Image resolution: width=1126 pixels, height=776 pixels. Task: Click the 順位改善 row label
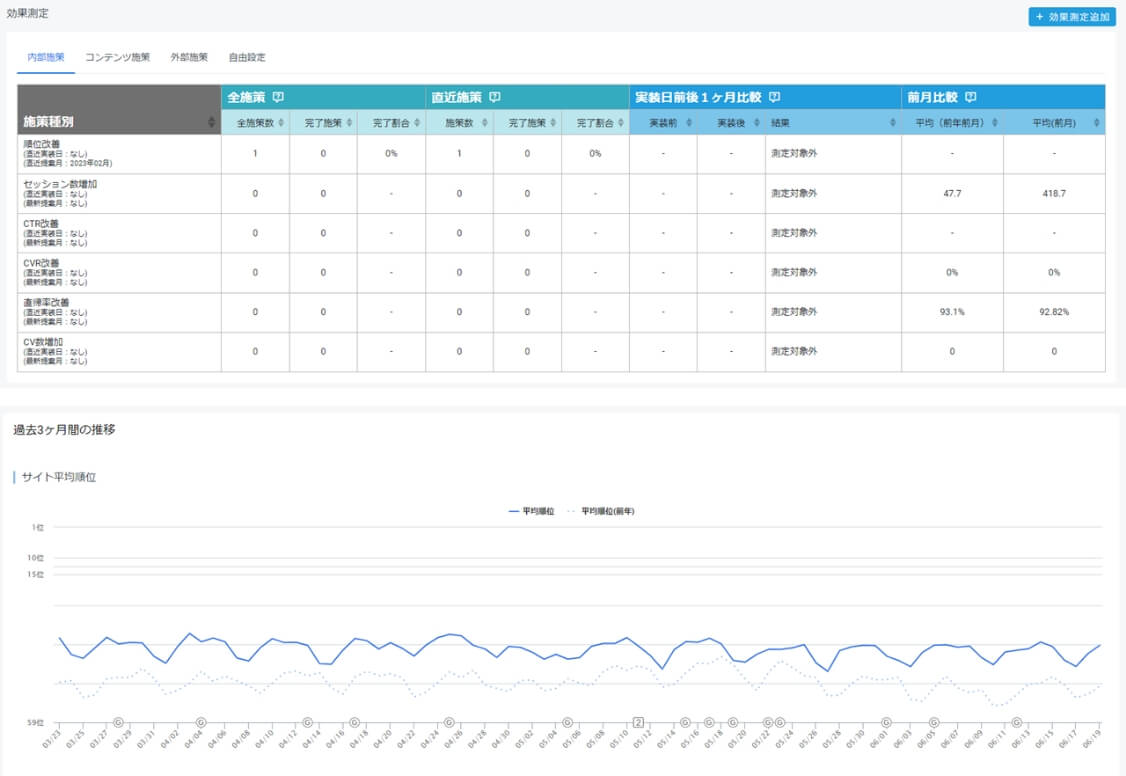41,143
